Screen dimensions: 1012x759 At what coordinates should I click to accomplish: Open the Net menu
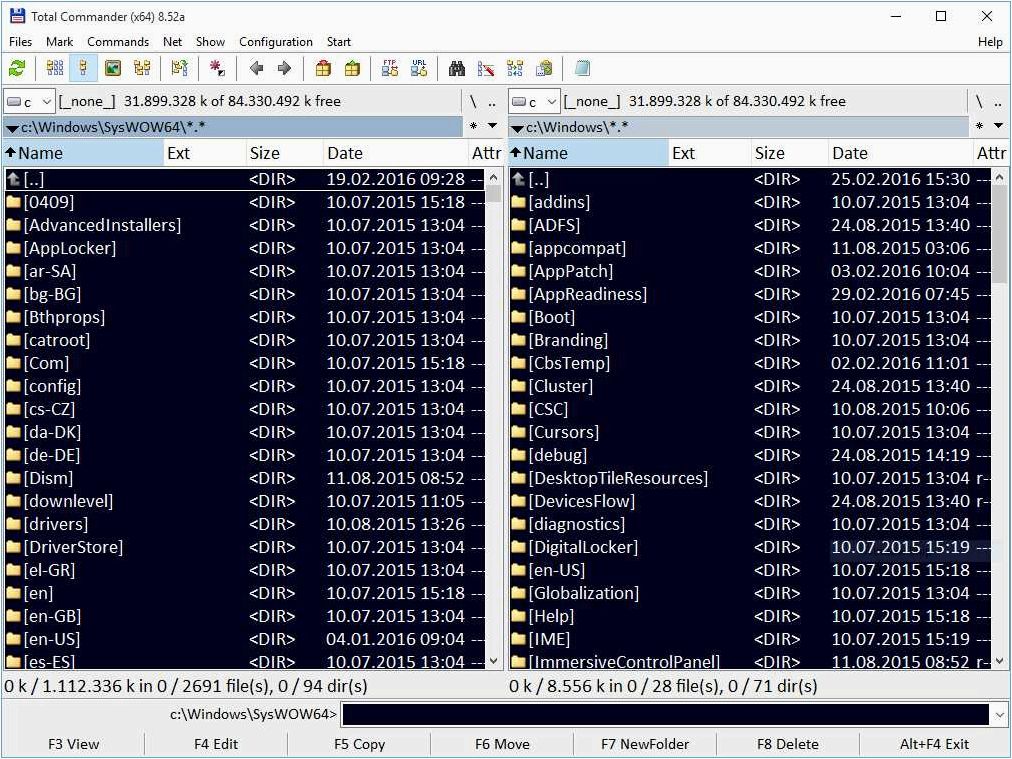point(172,42)
